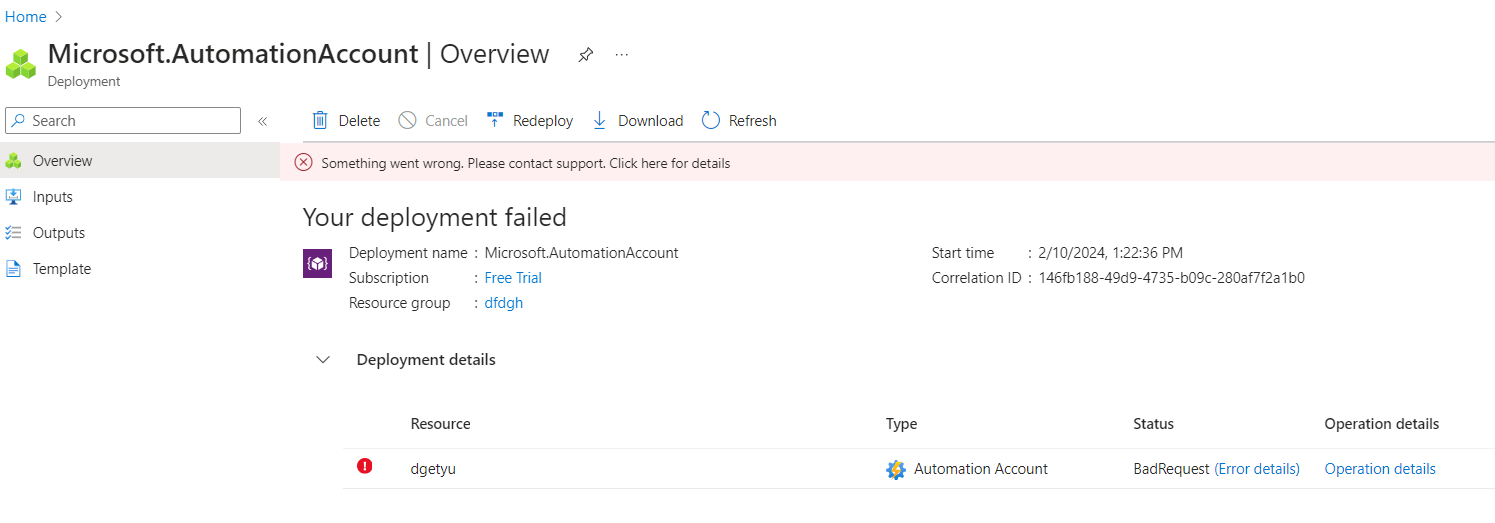The width and height of the screenshot is (1495, 523).
Task: Click the Inputs sidebar icon
Action: (14, 196)
